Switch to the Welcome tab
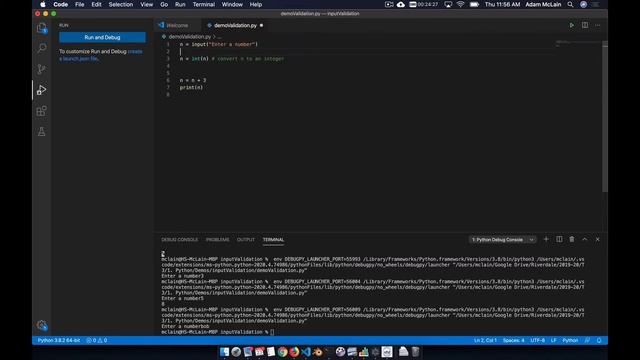Viewport: 640px width, 360px height. [x=177, y=25]
